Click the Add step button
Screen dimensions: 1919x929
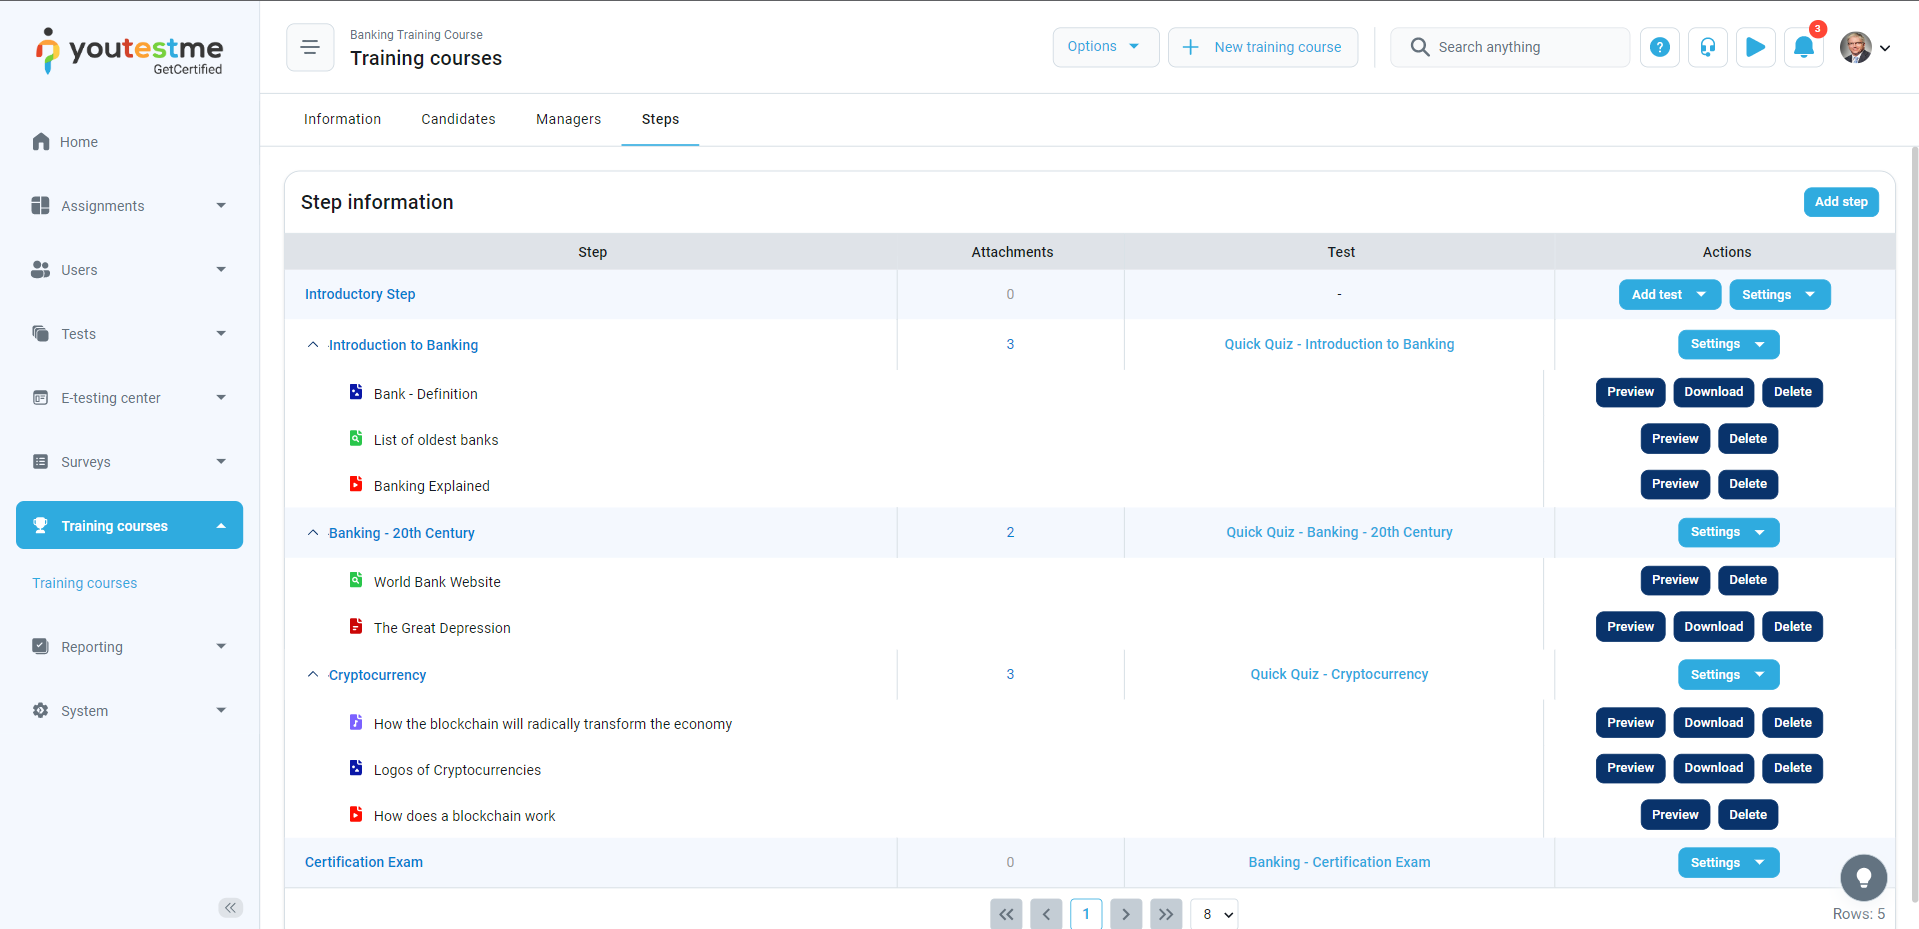coord(1840,202)
